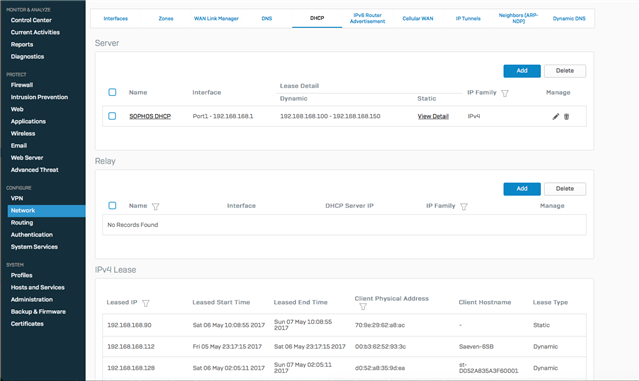
Task: Open Intrusion Prevention section
Action: point(39,97)
